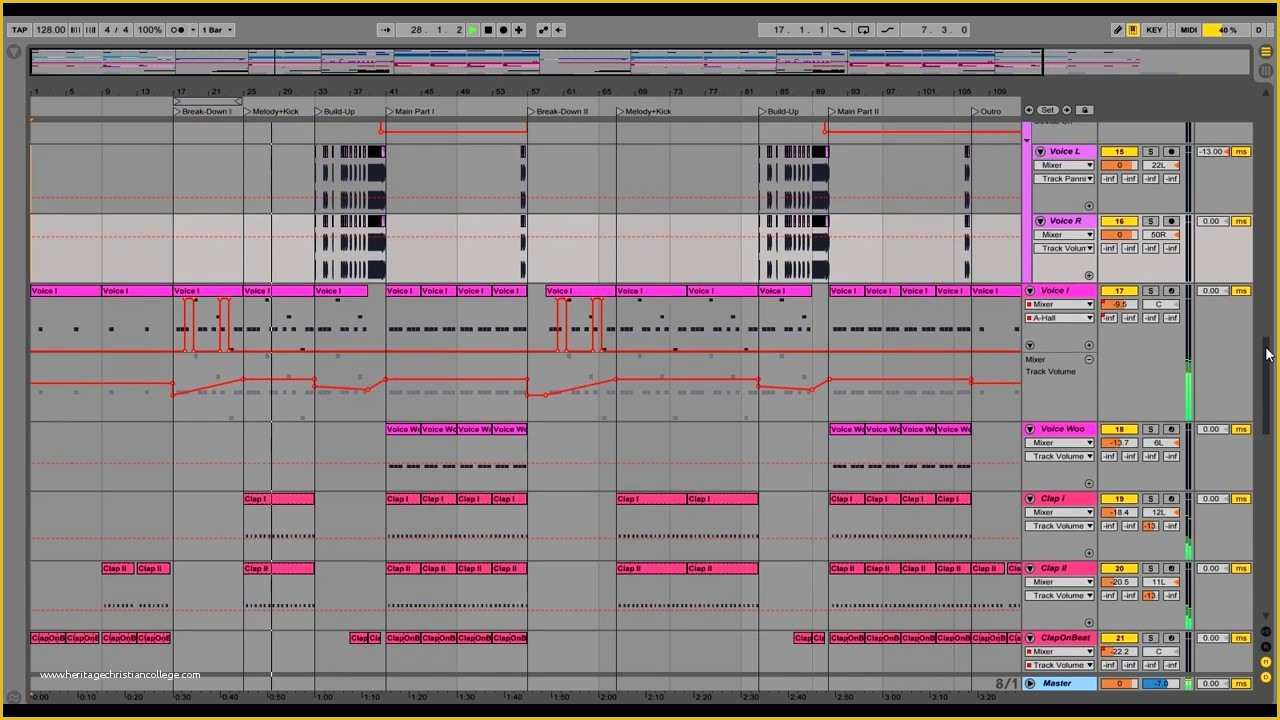Open Clap II Track Volume chooser

[x=1061, y=595]
